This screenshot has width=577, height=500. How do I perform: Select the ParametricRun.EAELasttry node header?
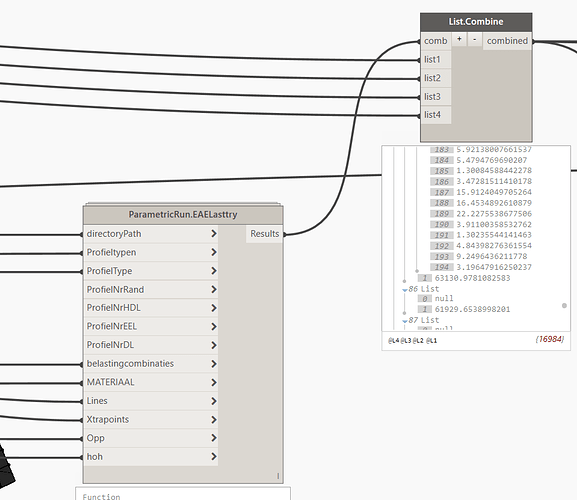pyautogui.click(x=183, y=214)
